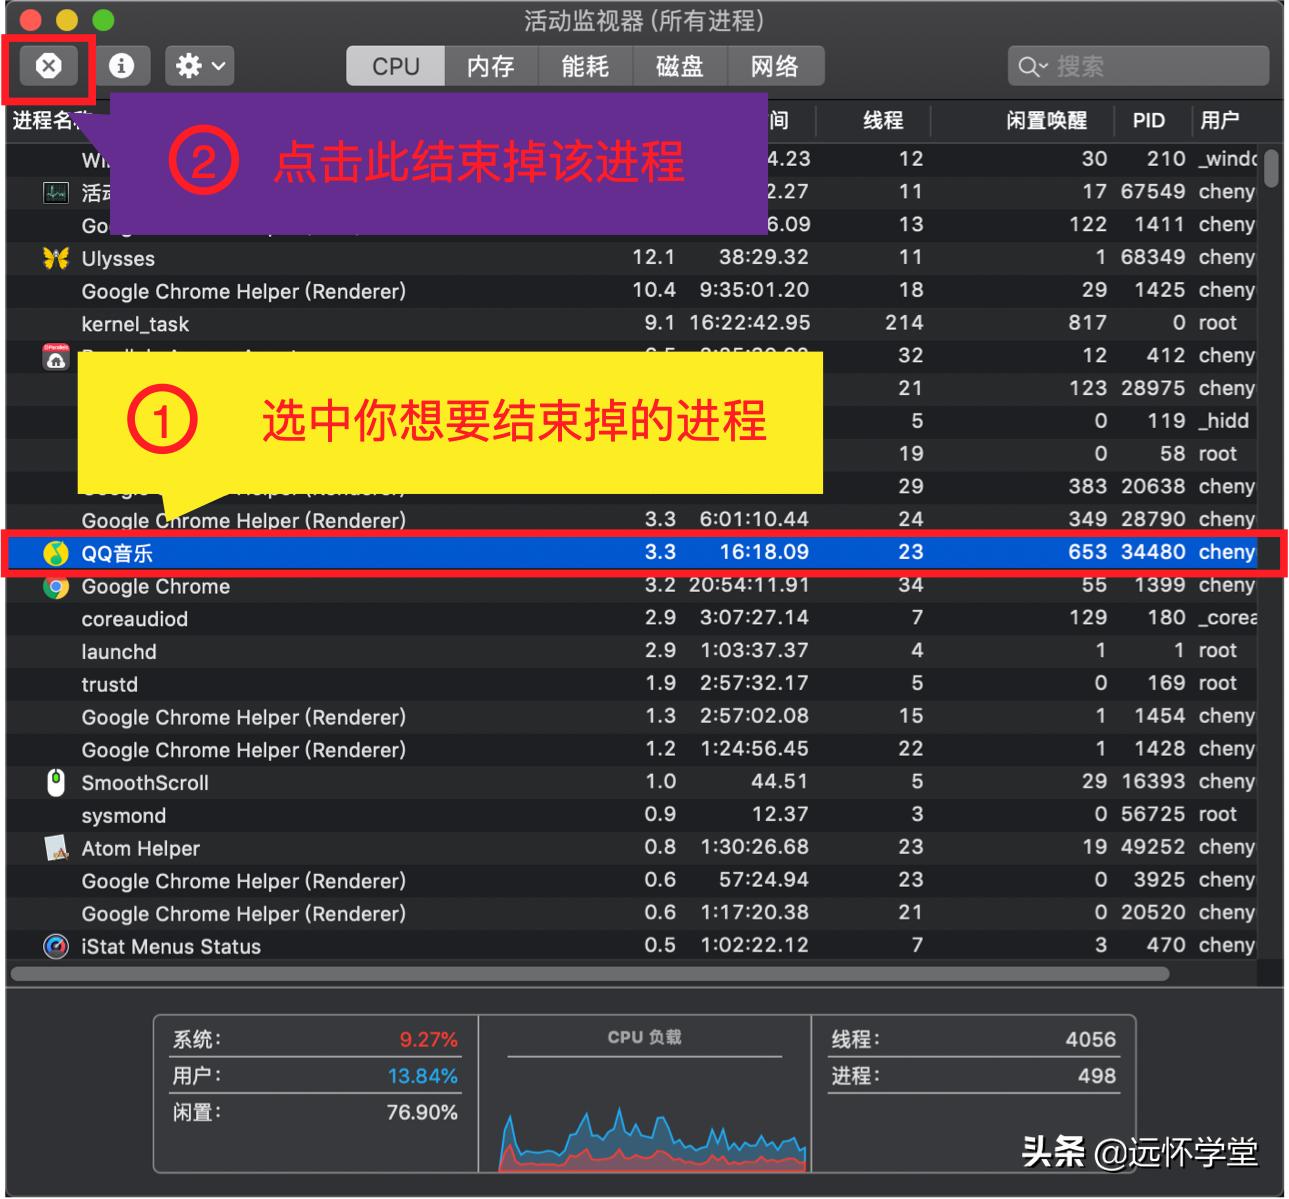Click the QQ音乐 app icon in the selected row
The image size is (1289, 1199).
56,553
